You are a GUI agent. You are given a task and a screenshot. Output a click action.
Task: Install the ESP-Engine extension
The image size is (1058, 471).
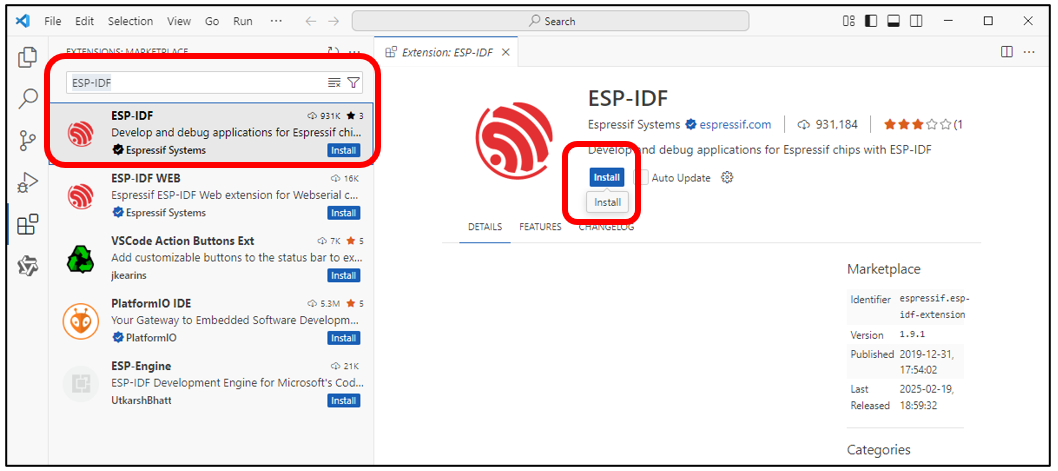[343, 401]
